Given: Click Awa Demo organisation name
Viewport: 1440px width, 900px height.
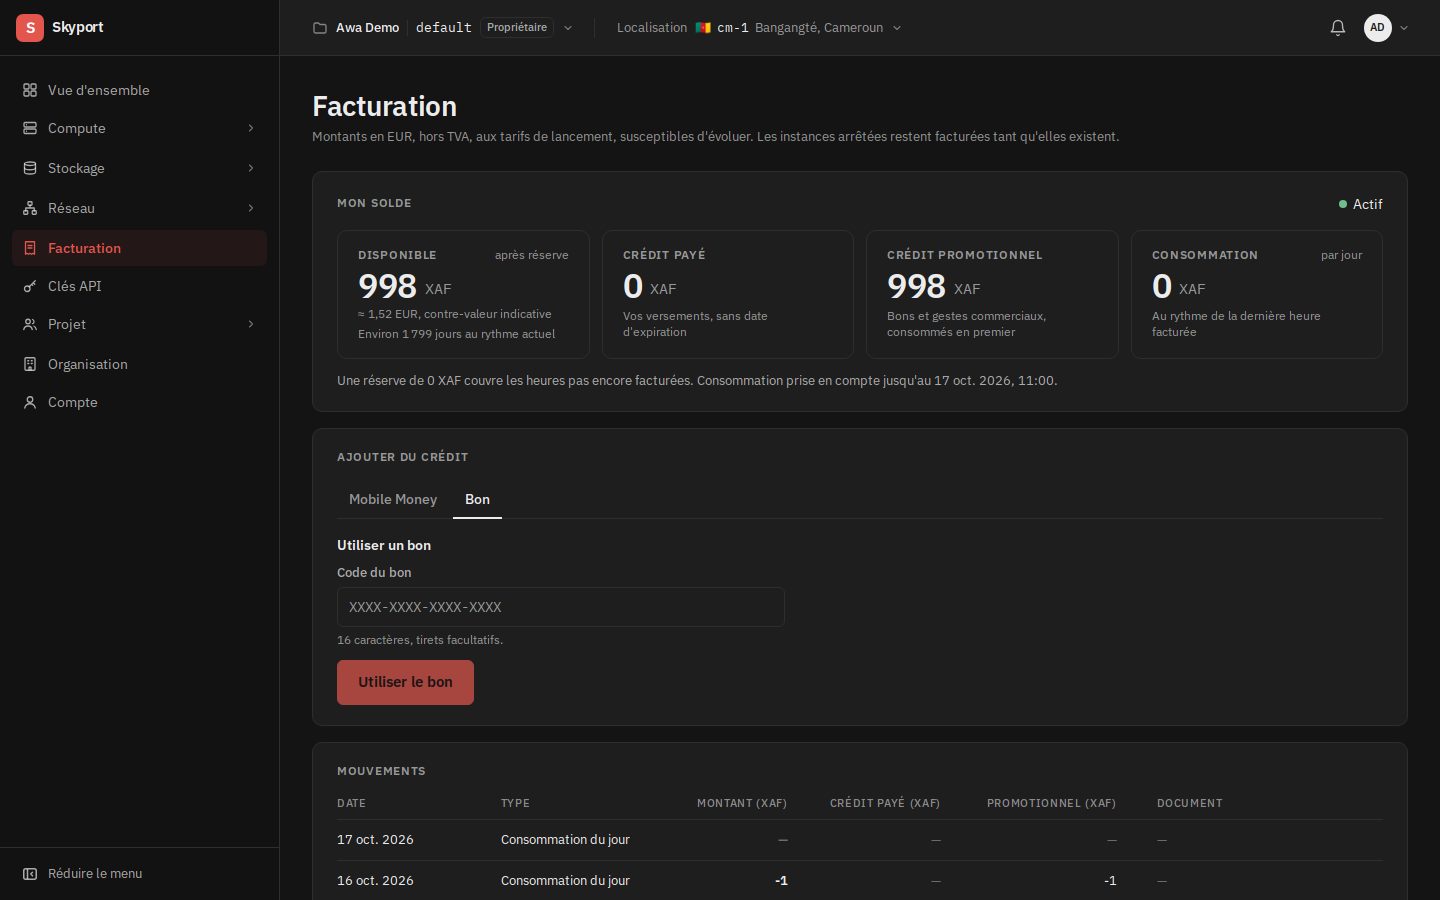Looking at the screenshot, I should coord(367,28).
